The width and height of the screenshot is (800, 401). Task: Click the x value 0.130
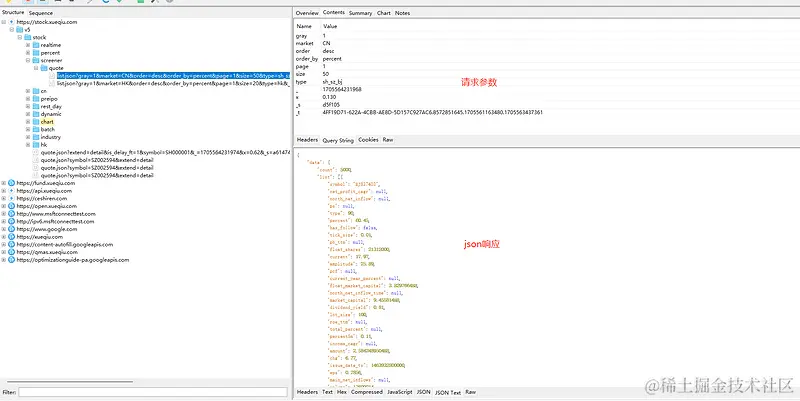point(329,97)
